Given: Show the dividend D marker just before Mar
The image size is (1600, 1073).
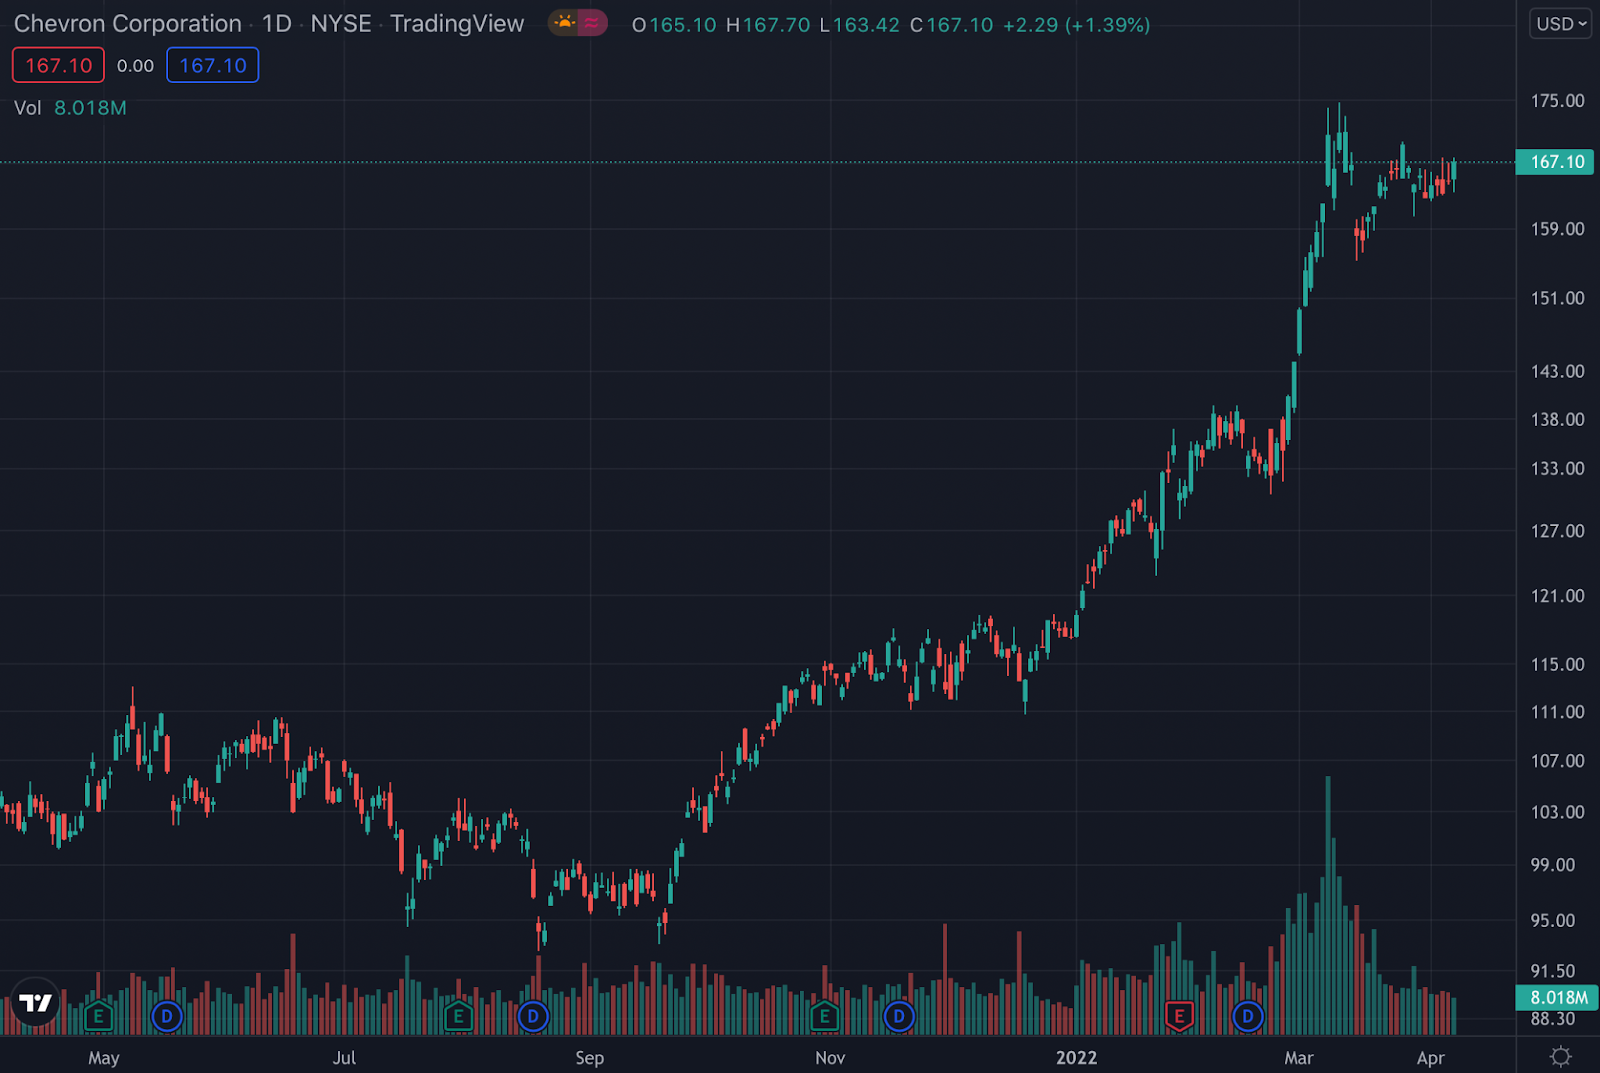Looking at the screenshot, I should click(x=1247, y=1017).
